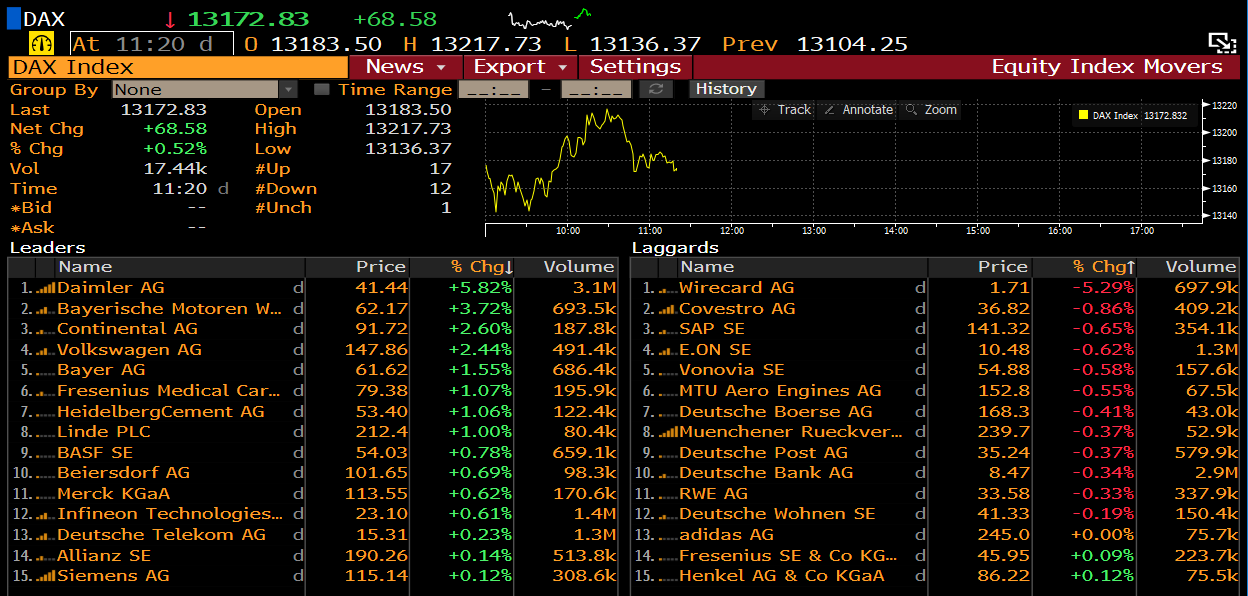Click the +5.82% change value for Daimler AG
The image size is (1248, 596).
pyautogui.click(x=481, y=288)
